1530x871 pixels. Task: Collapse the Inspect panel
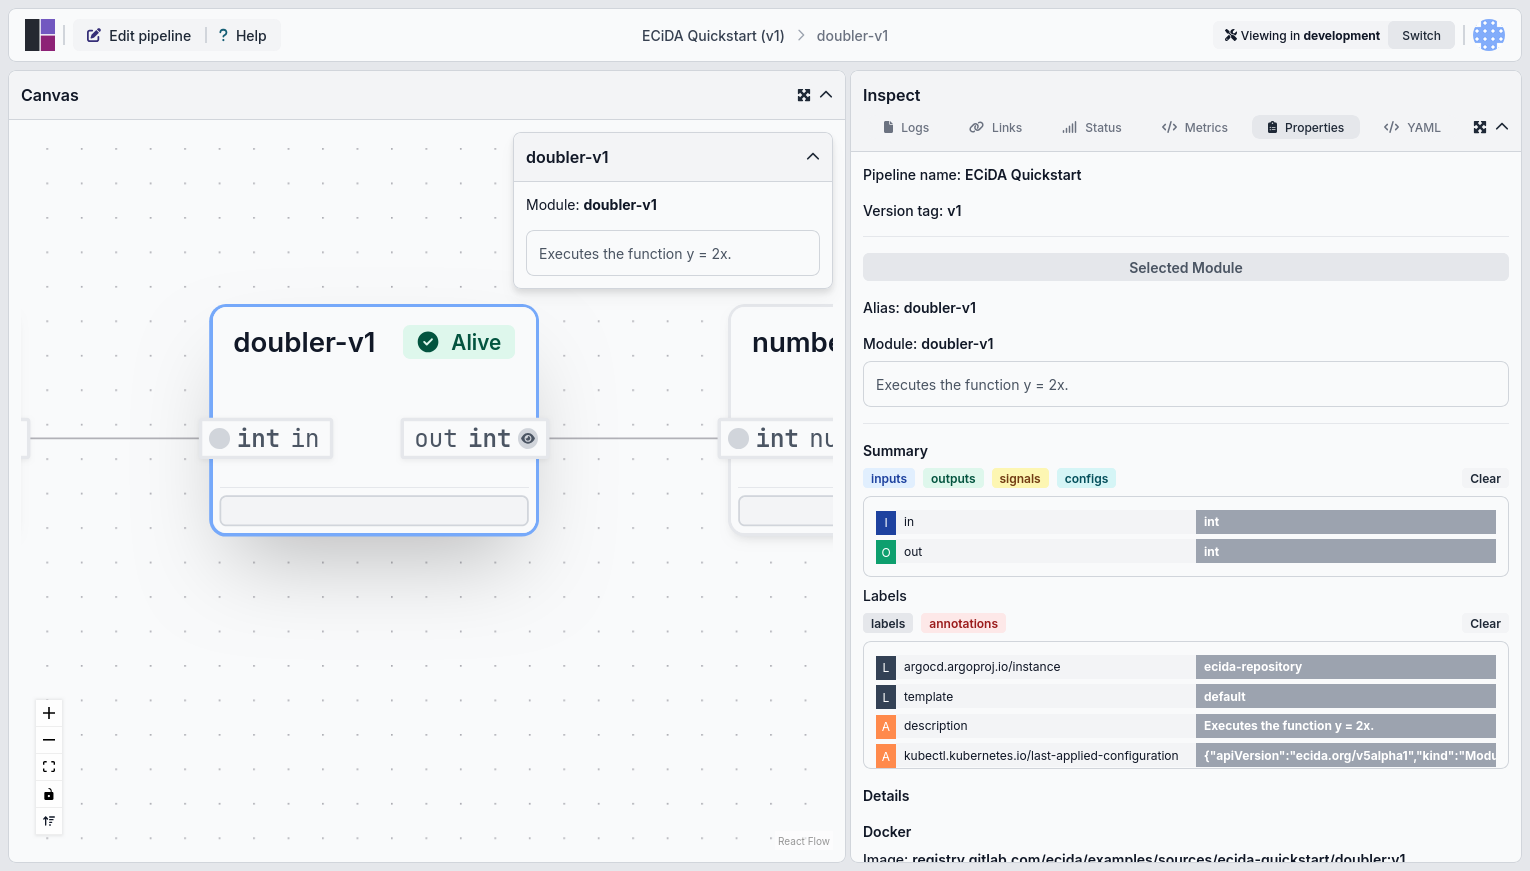pyautogui.click(x=1502, y=127)
